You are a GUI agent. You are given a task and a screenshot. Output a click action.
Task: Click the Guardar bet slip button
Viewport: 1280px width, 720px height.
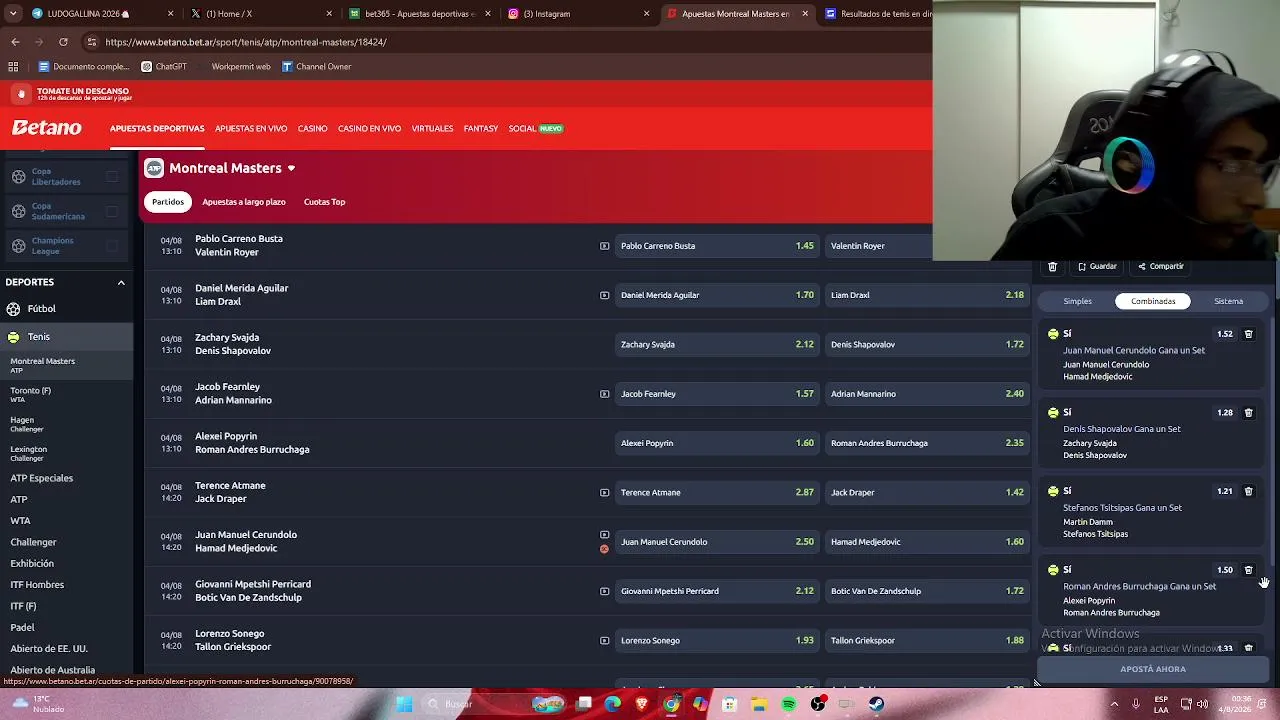point(1097,267)
